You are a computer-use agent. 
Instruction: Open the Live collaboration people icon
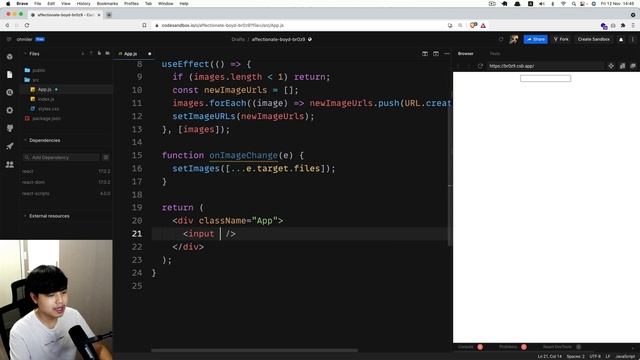pos(10,164)
